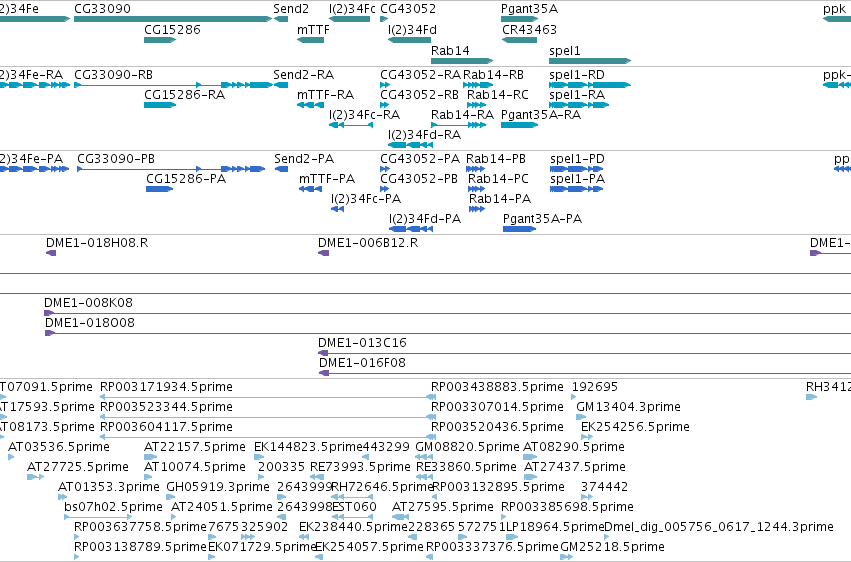Open the RP003438883.5prime EST label
Screen dimensions: 851x562
497,387
